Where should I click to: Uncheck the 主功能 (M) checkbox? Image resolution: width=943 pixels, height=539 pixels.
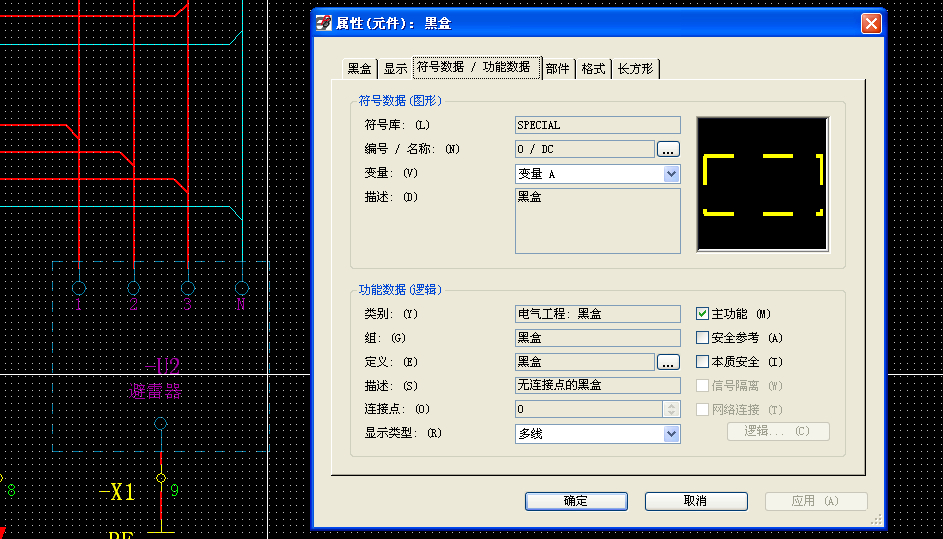(702, 314)
